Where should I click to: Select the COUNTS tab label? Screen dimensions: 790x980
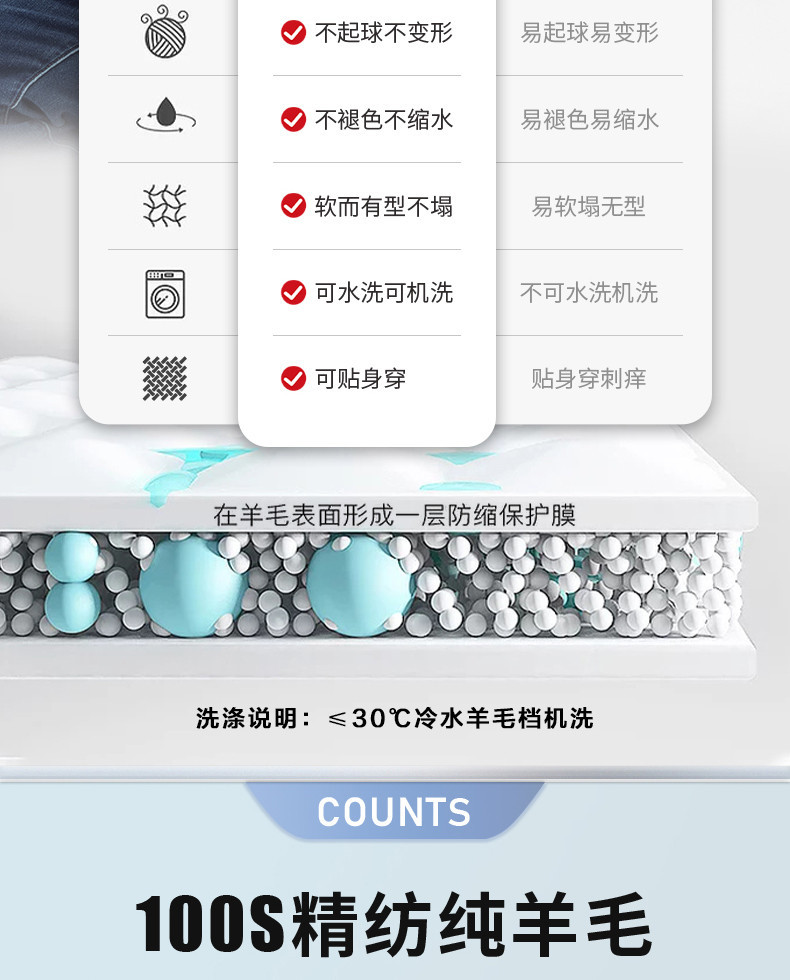394,812
